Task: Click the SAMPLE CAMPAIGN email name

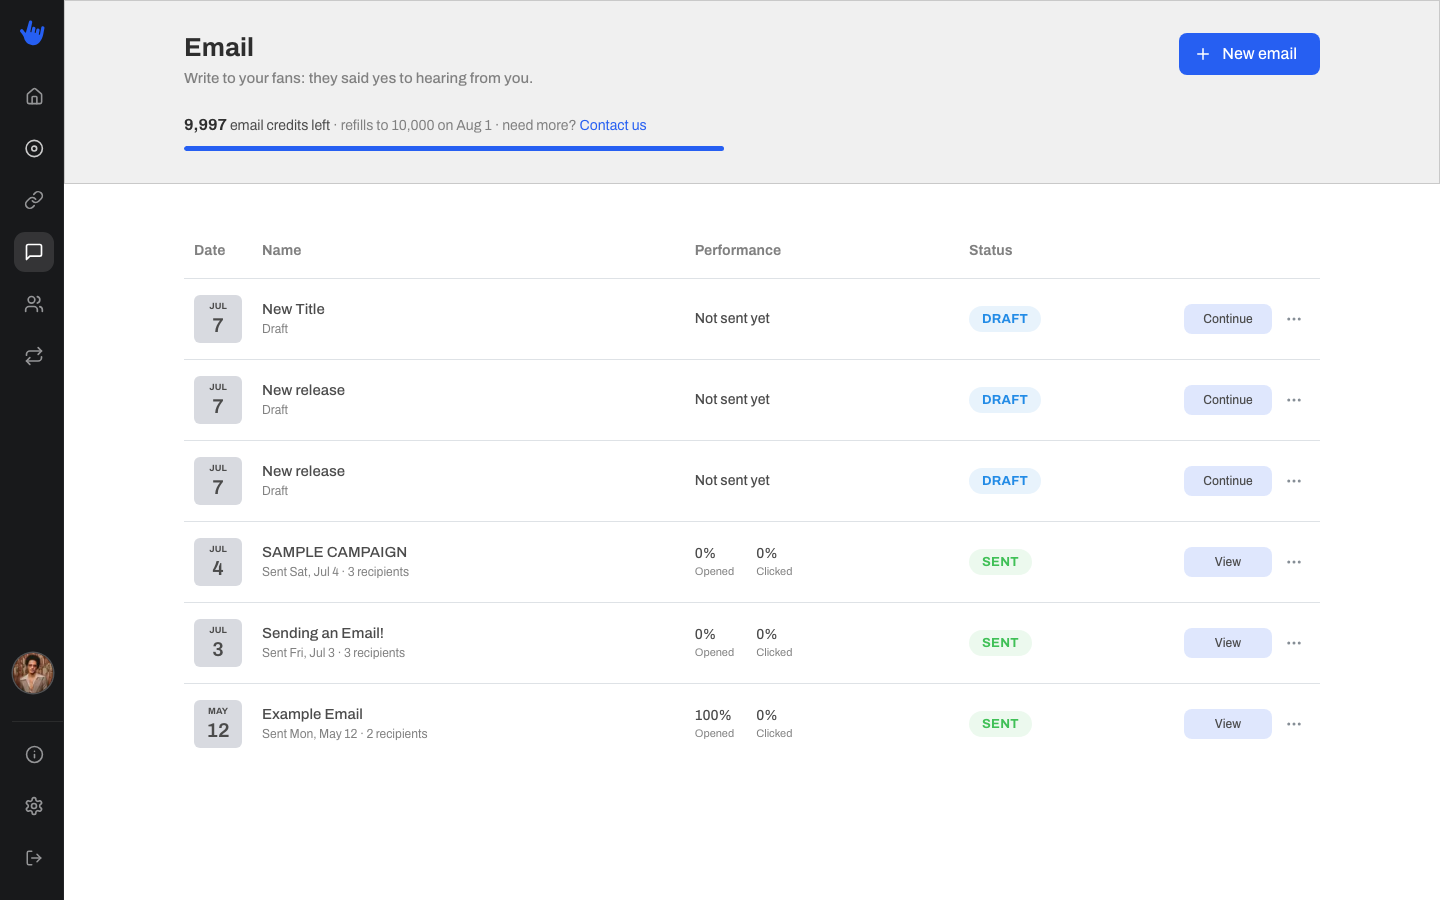Action: tap(334, 552)
